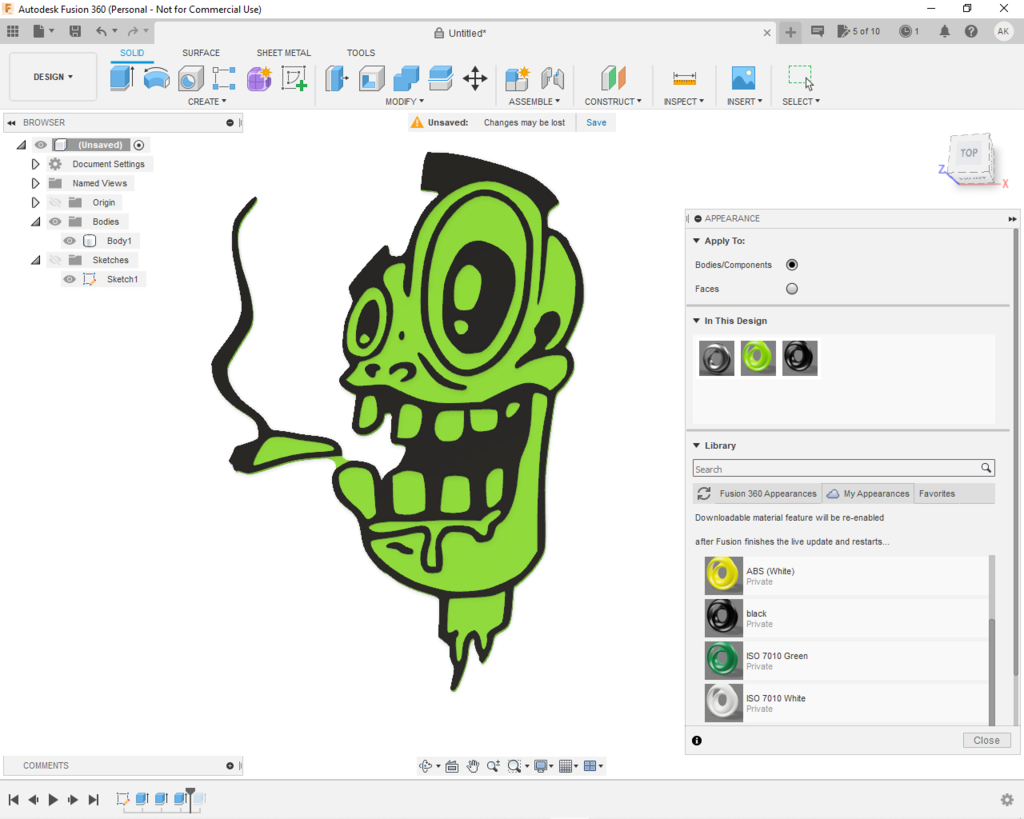Choose the Press Pull tool
The image size is (1024, 819).
point(337,78)
